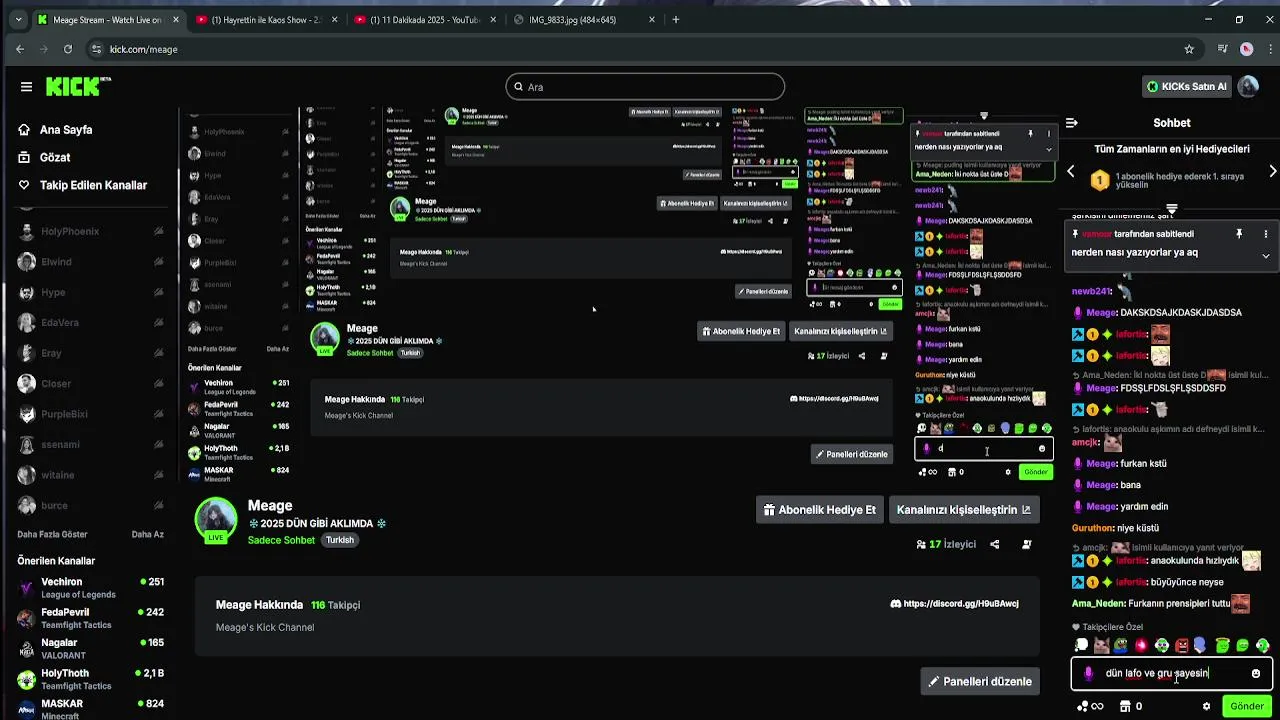Open the shop icon below chat
The width and height of the screenshot is (1280, 720).
coord(1125,706)
